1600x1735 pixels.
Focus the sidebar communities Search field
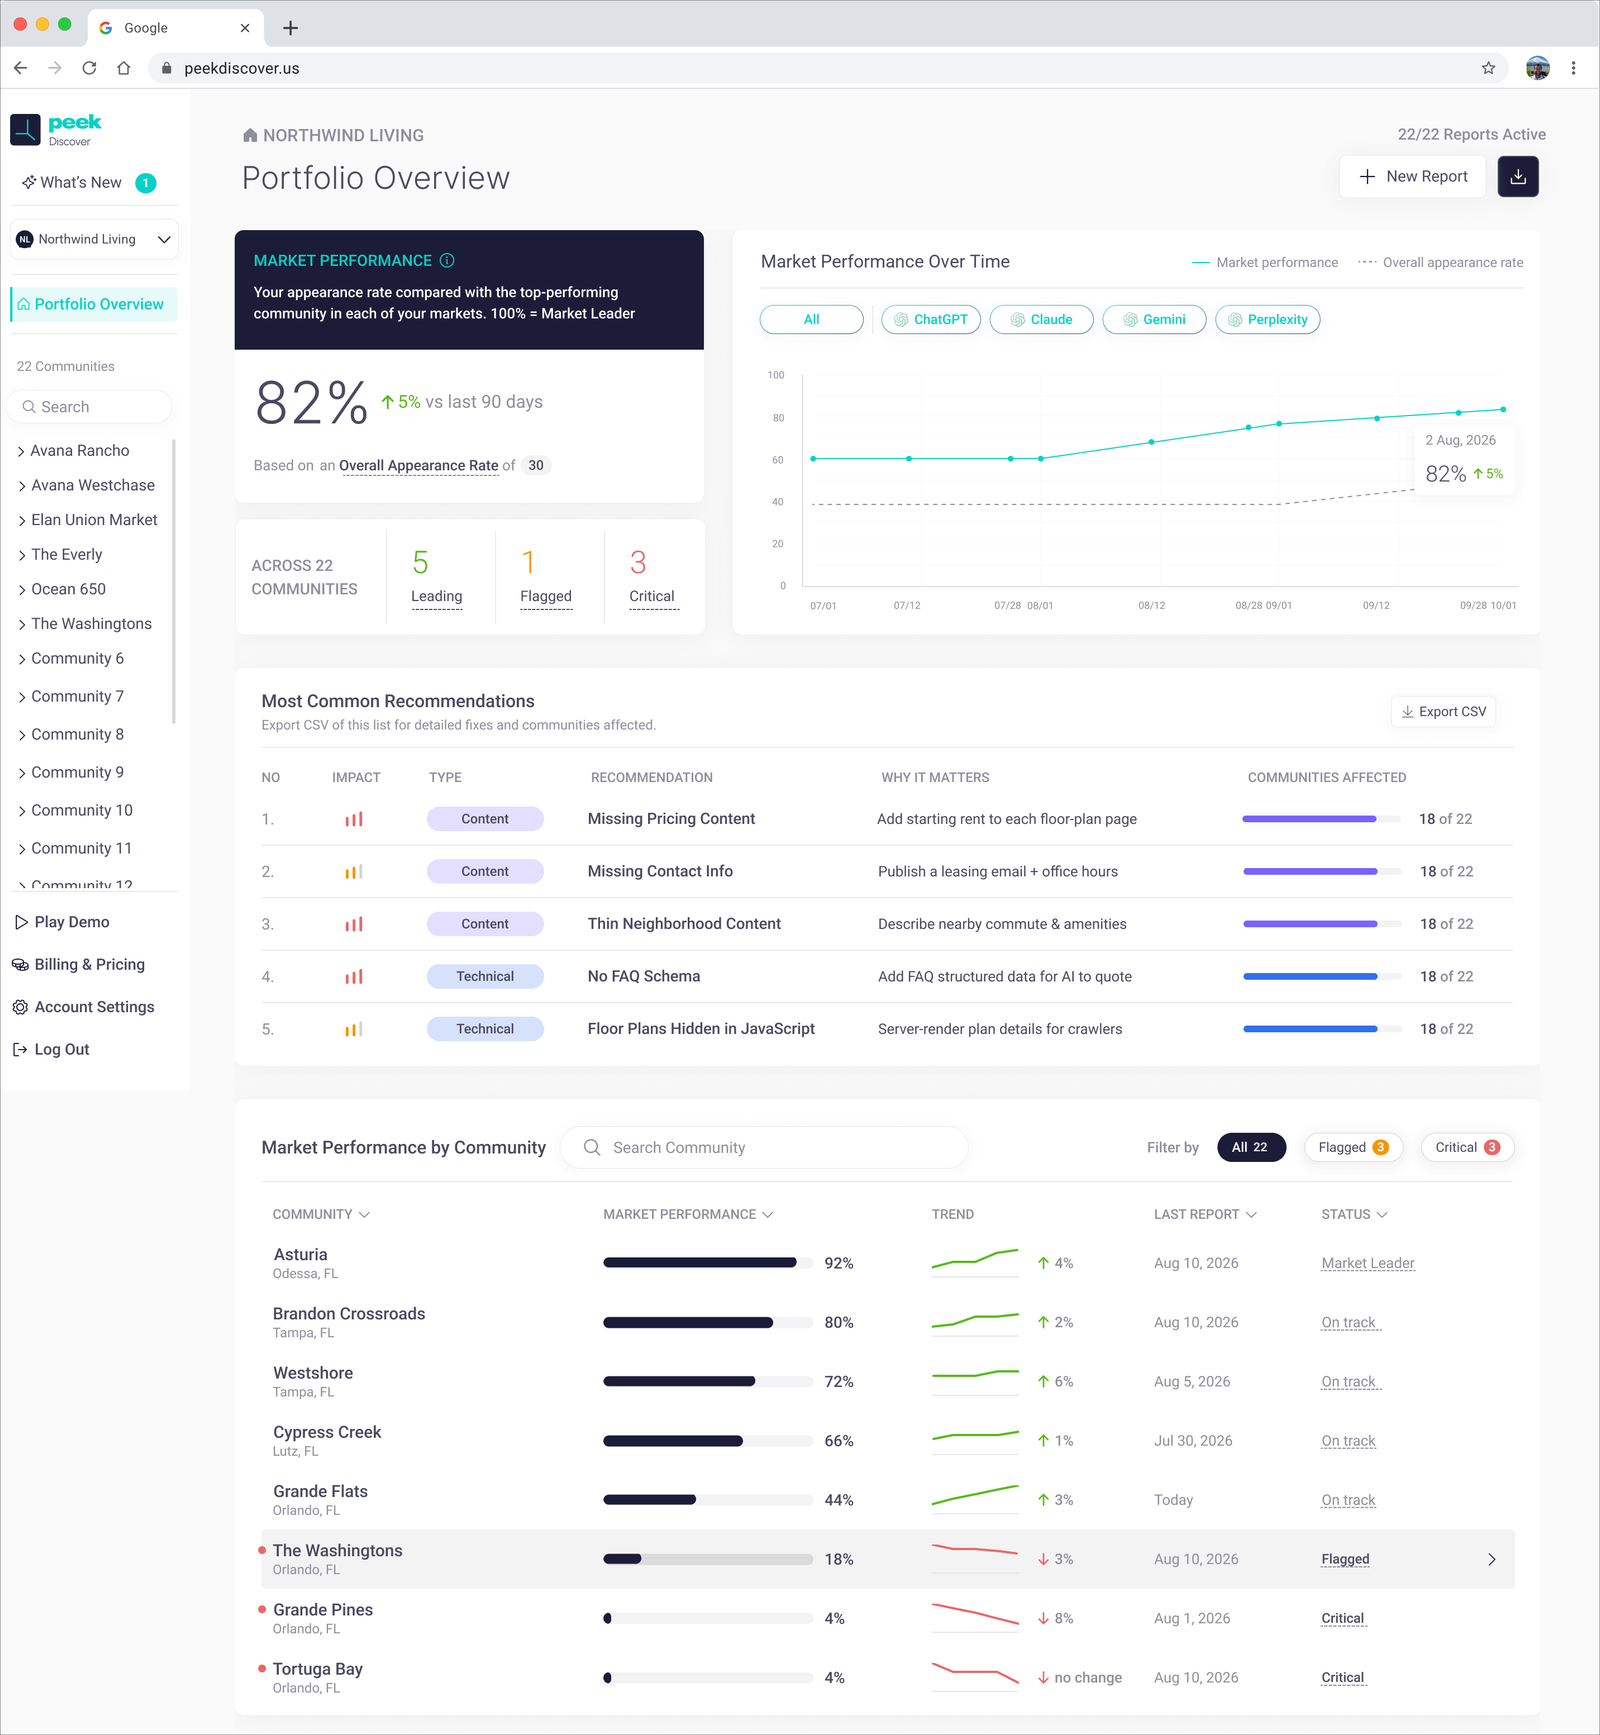[x=90, y=407]
